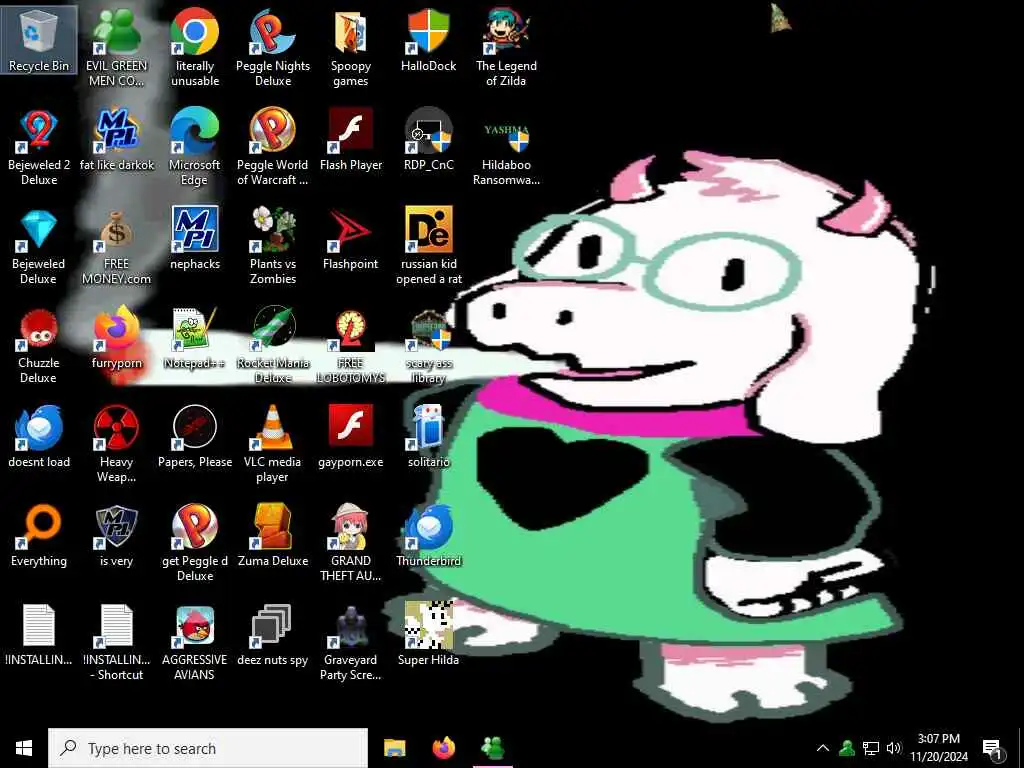Open the clock showing 3:07 PM
1024x768 pixels.
point(939,748)
